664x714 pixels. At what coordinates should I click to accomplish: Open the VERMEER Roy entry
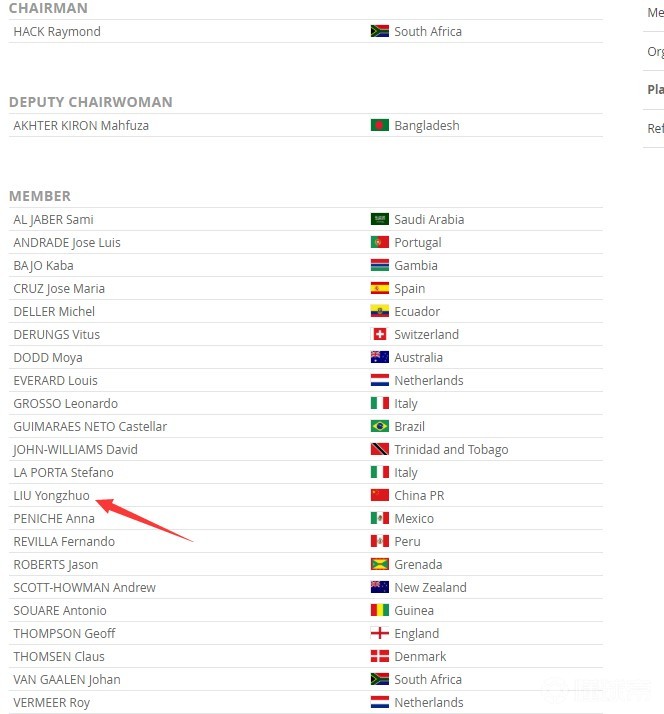(x=51, y=703)
